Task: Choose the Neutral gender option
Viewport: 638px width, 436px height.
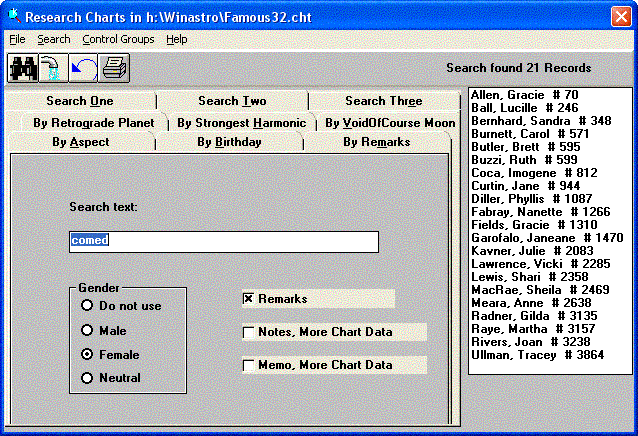Action: pos(88,378)
